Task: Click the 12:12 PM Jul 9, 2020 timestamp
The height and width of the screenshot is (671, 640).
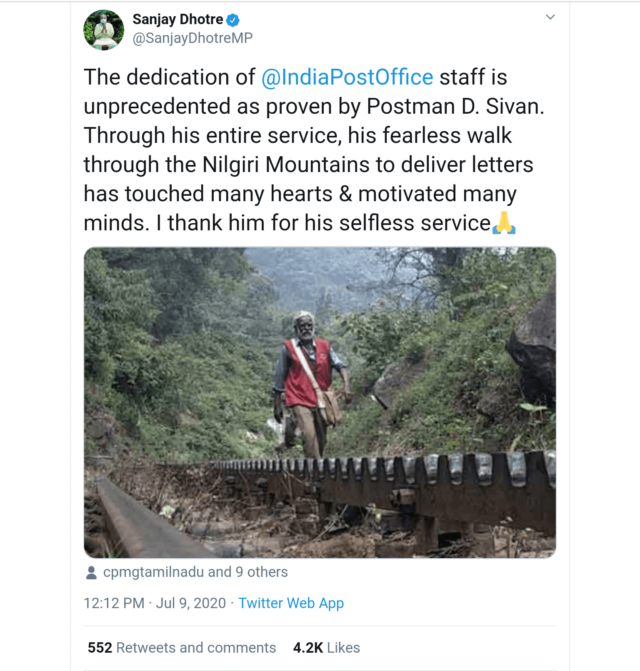Action: click(x=156, y=603)
